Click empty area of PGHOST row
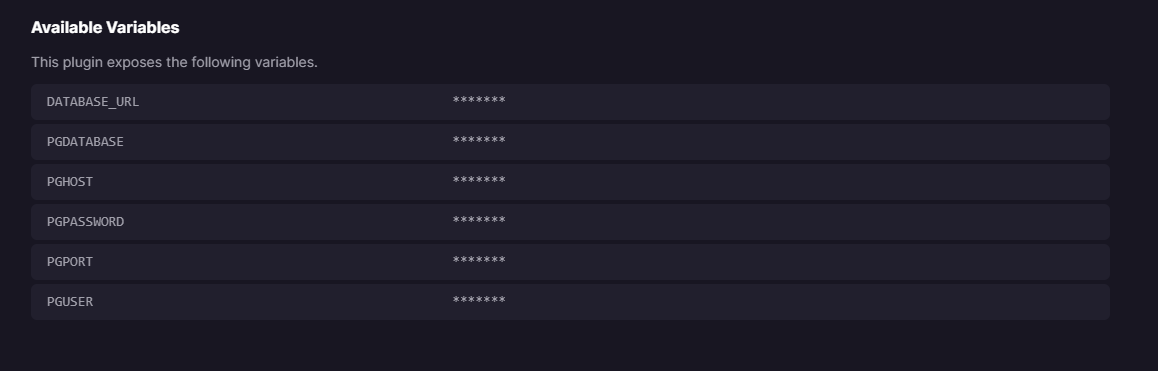Screen dimensions: 1158x371 pos(805,182)
